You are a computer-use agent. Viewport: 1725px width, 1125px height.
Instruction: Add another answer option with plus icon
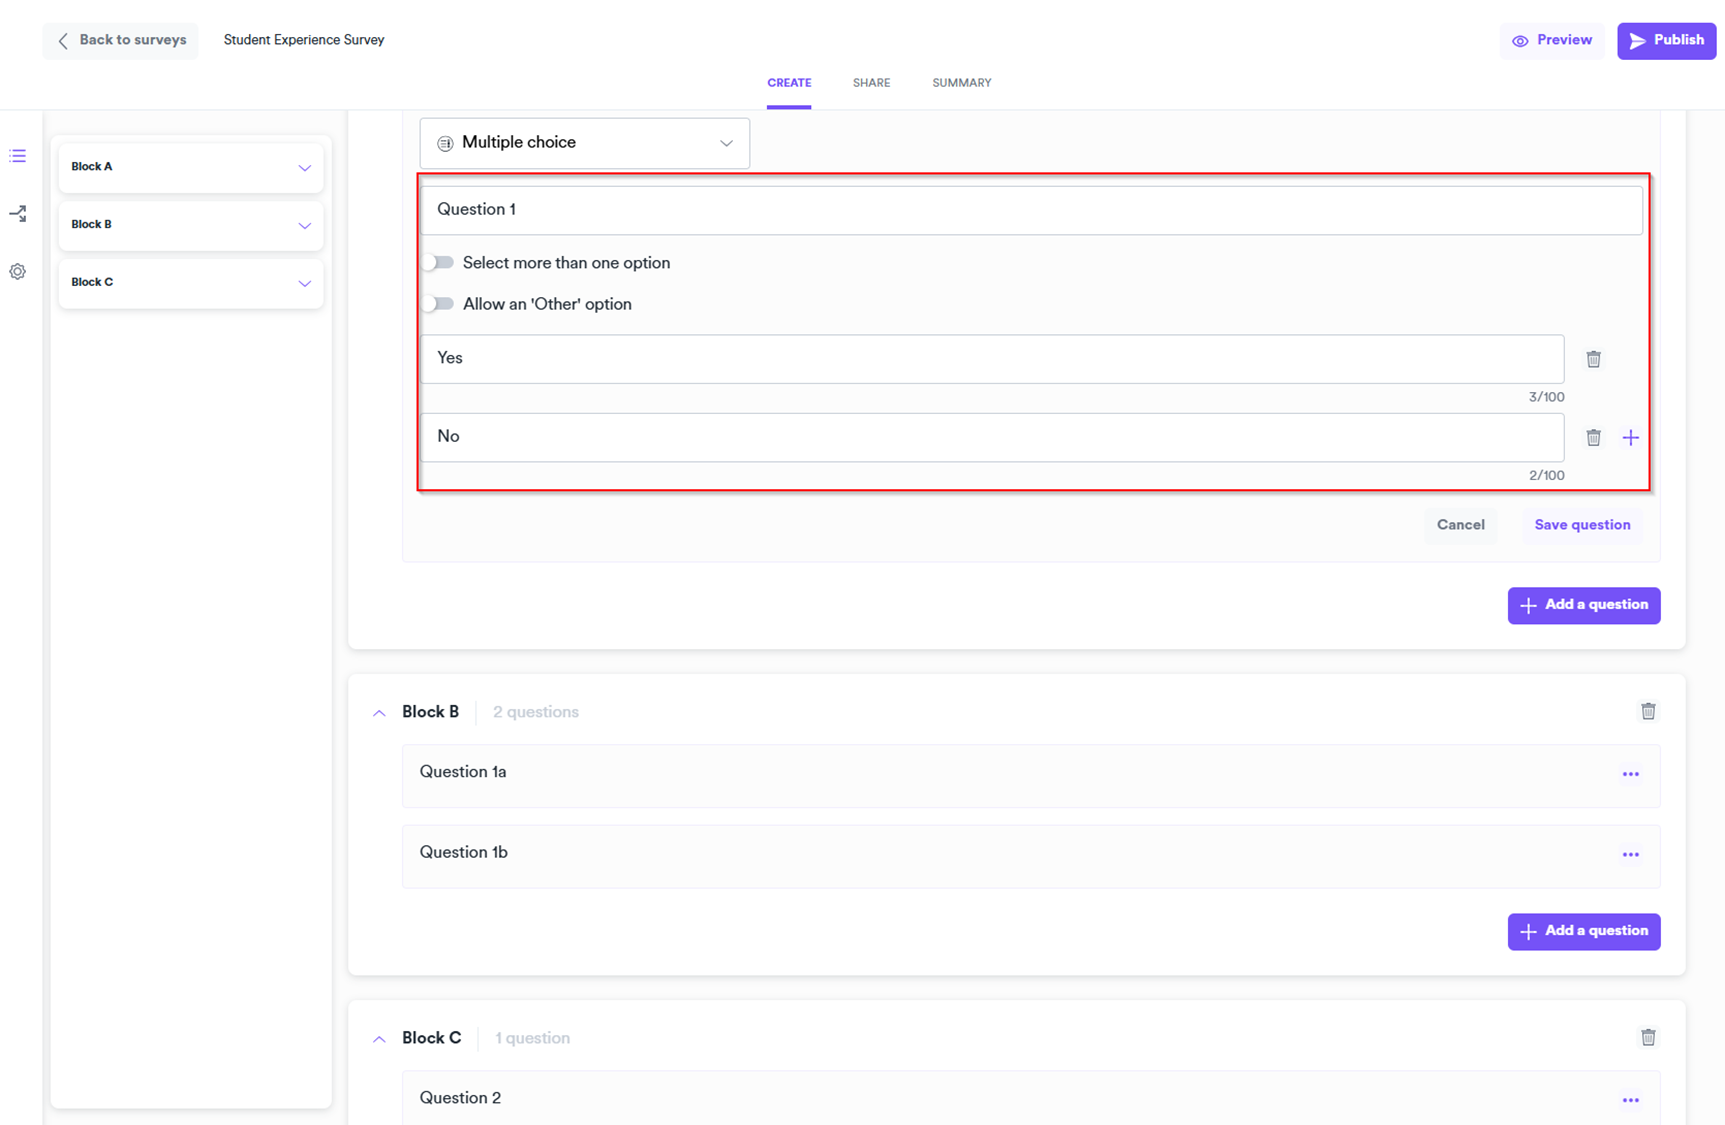(1630, 438)
